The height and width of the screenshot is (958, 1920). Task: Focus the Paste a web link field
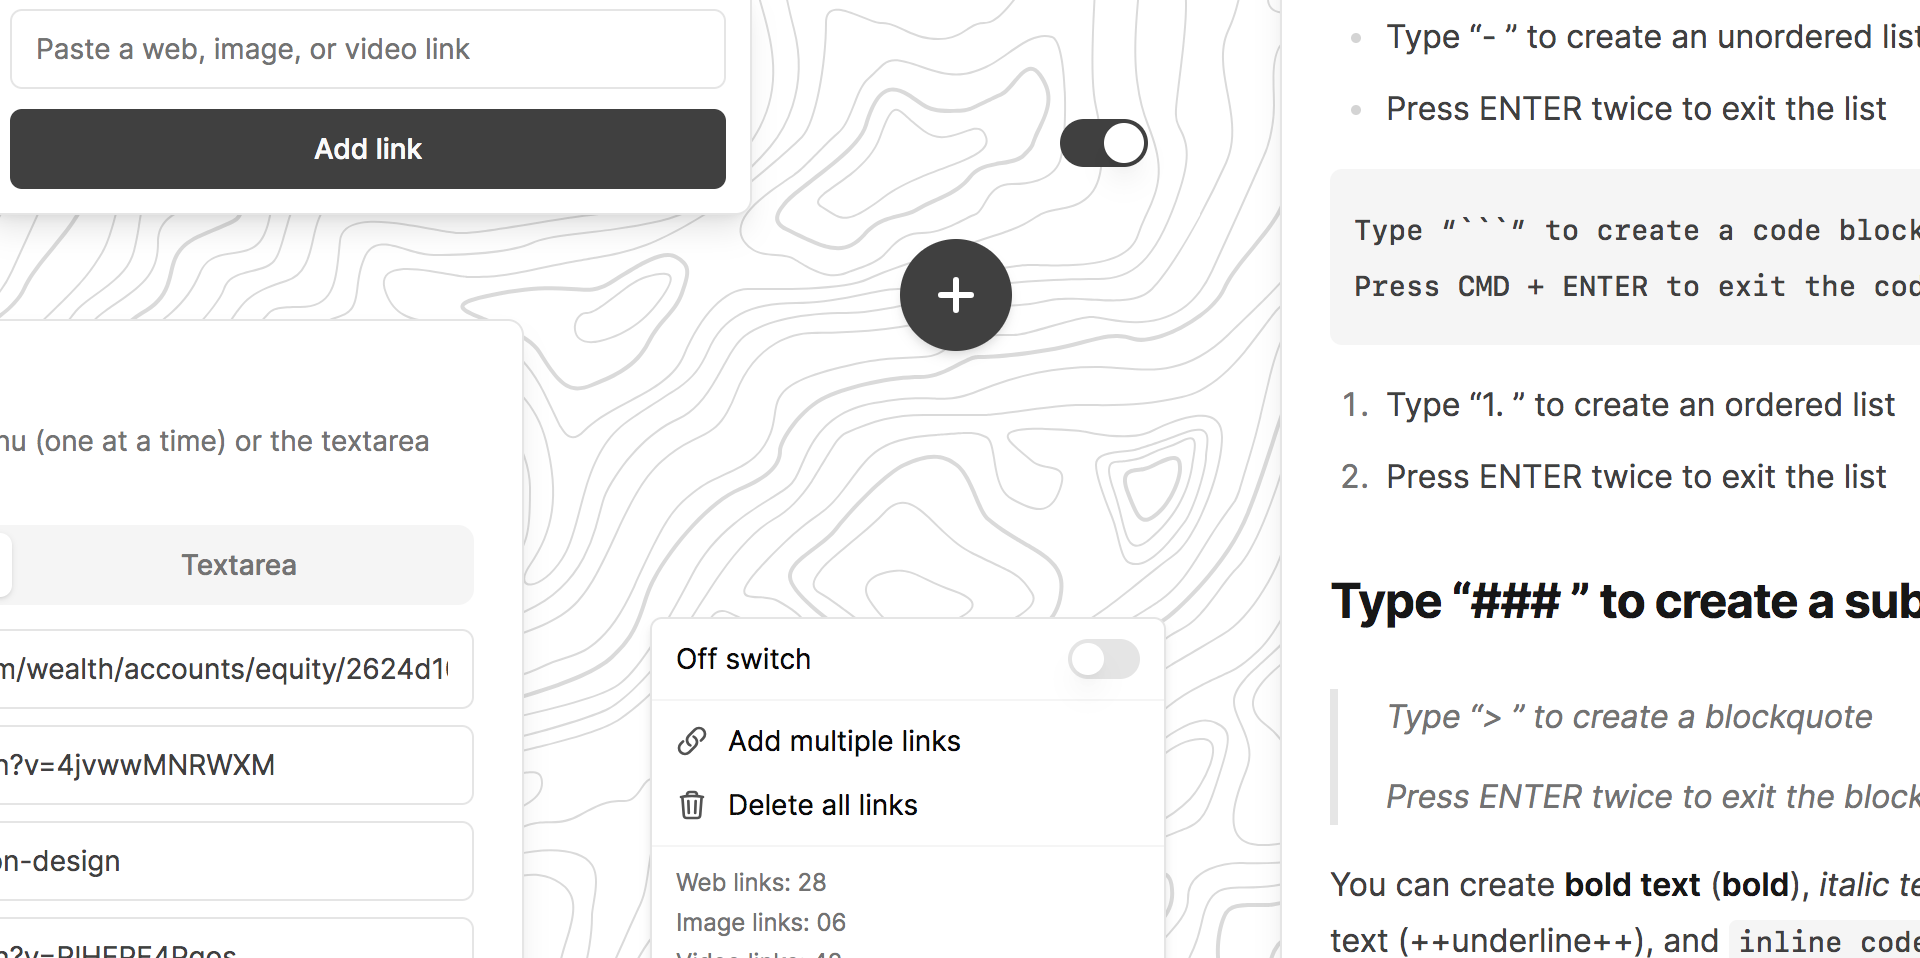[367, 49]
